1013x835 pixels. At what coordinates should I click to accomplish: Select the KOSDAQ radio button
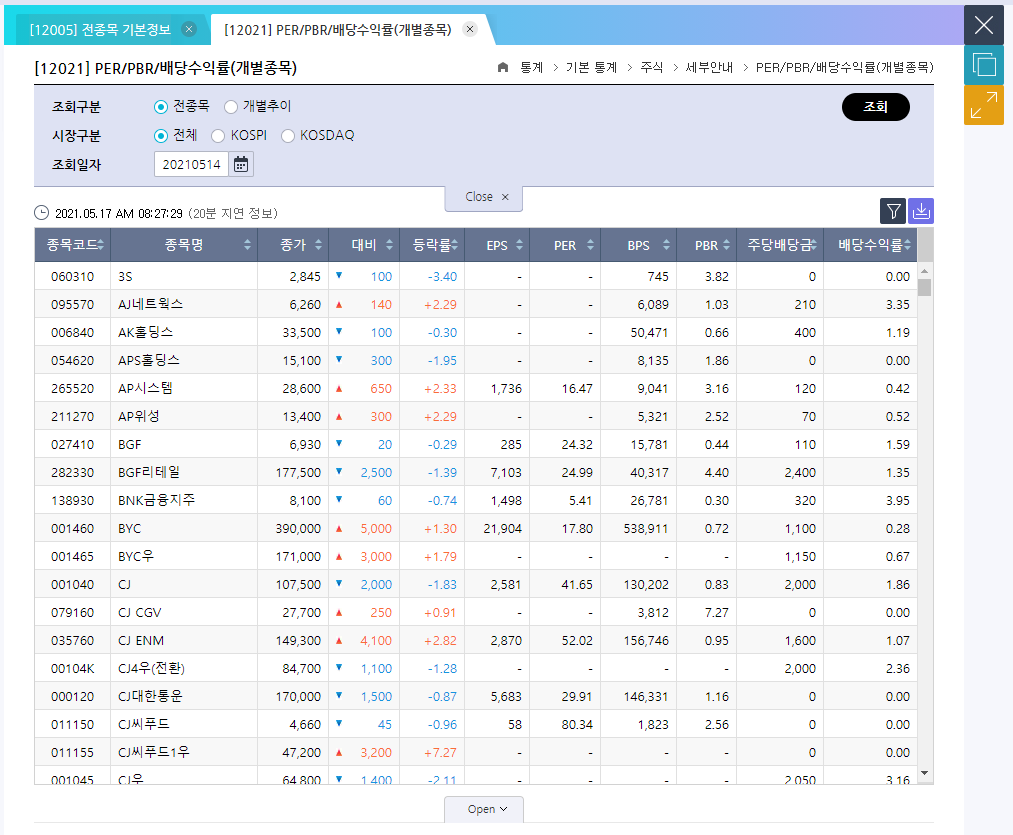click(x=287, y=136)
